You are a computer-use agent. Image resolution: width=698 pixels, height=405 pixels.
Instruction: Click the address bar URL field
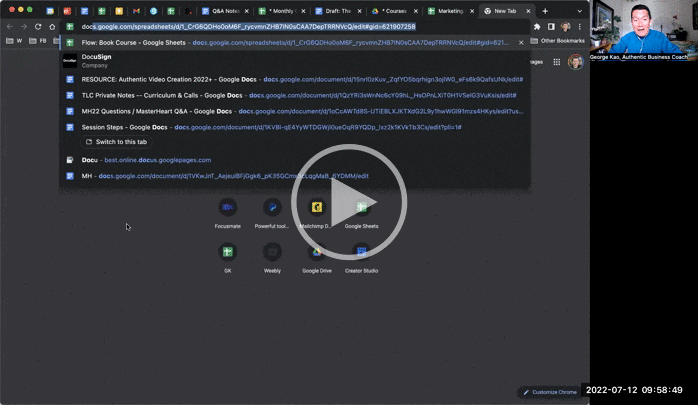294,27
